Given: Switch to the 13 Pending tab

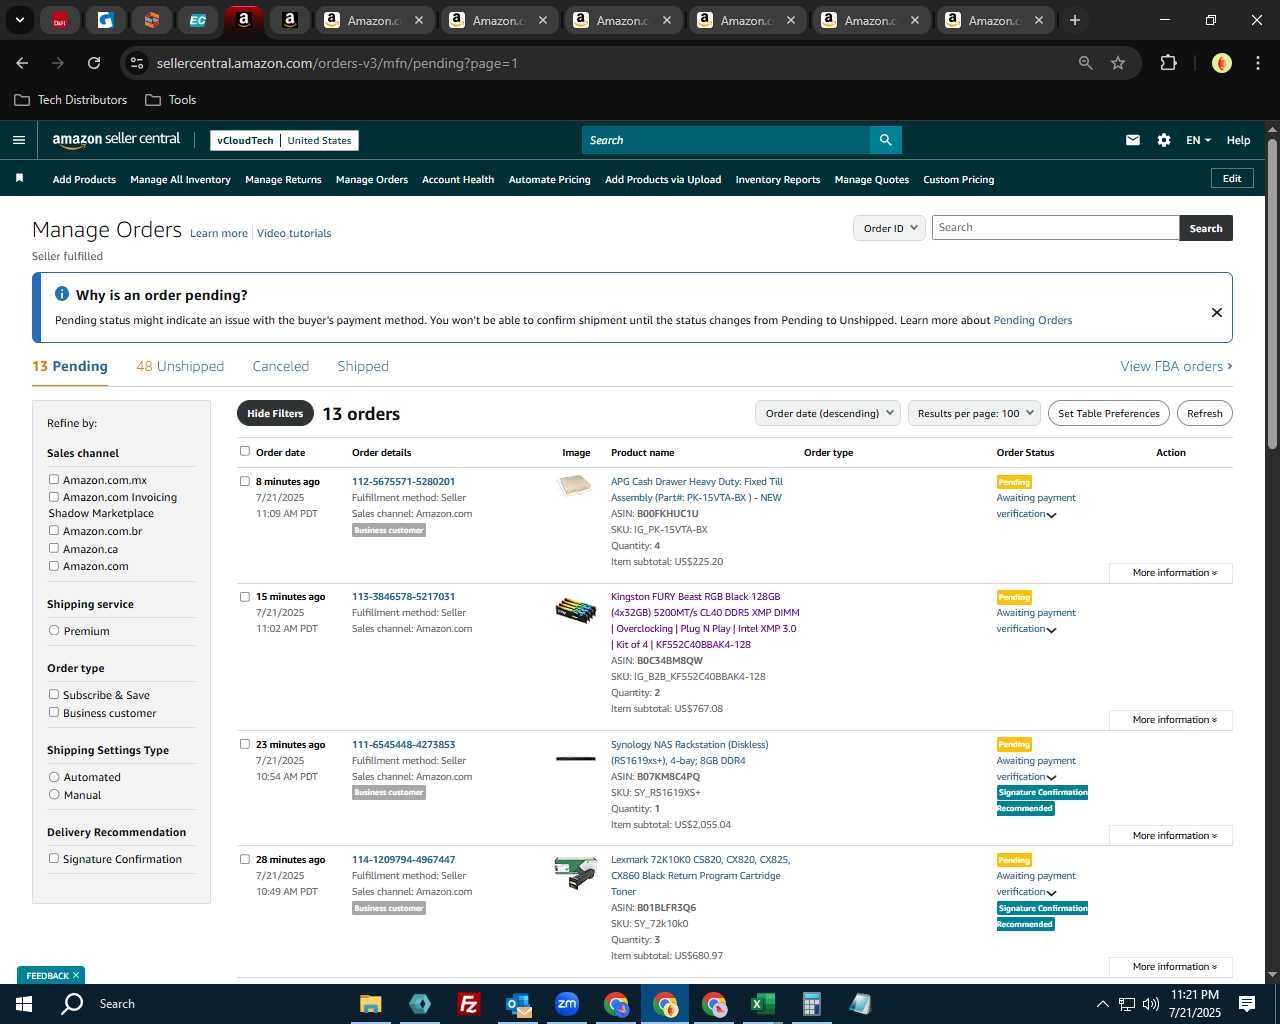Looking at the screenshot, I should (x=70, y=366).
